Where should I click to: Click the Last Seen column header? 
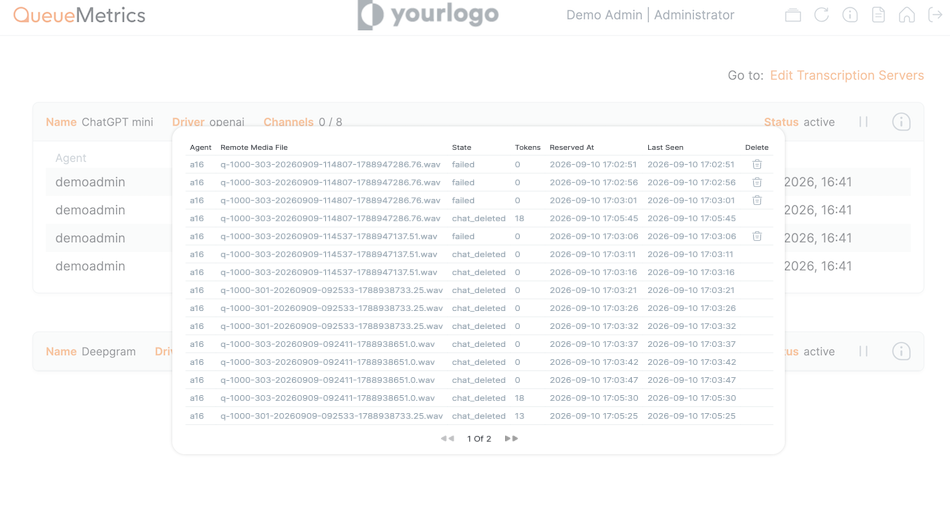pos(665,147)
